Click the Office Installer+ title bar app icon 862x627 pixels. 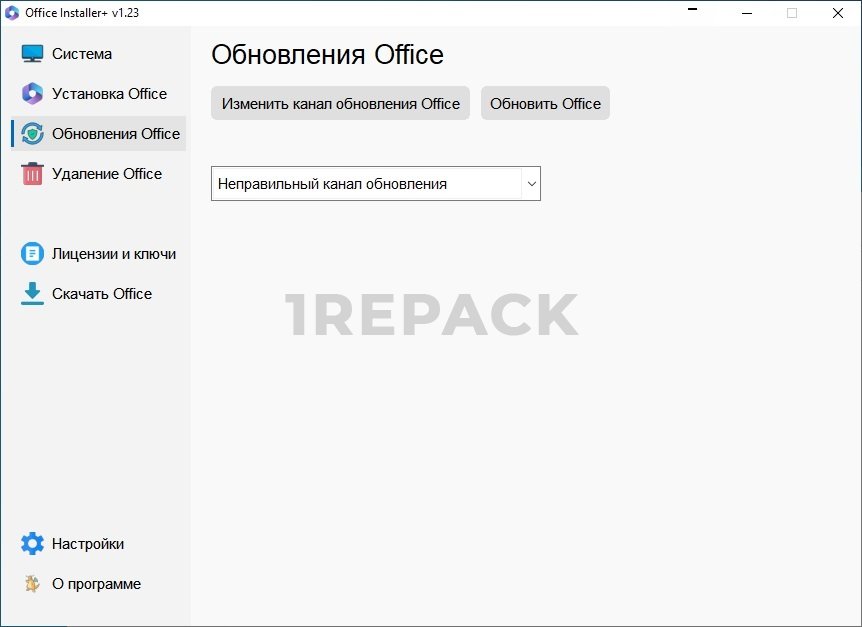12,13
